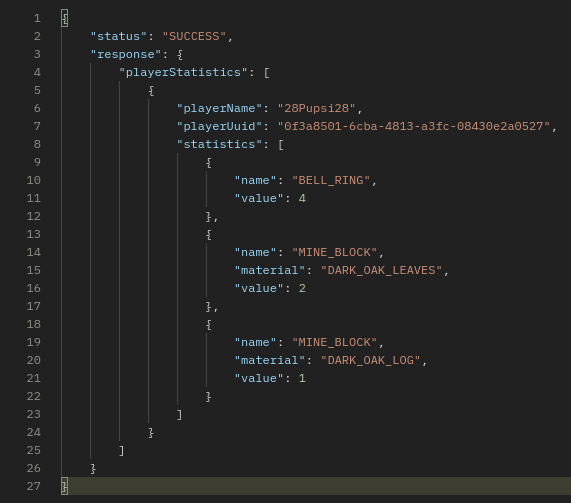The image size is (571, 503).
Task: Click line number 27 in gutter
Action: tap(34, 486)
